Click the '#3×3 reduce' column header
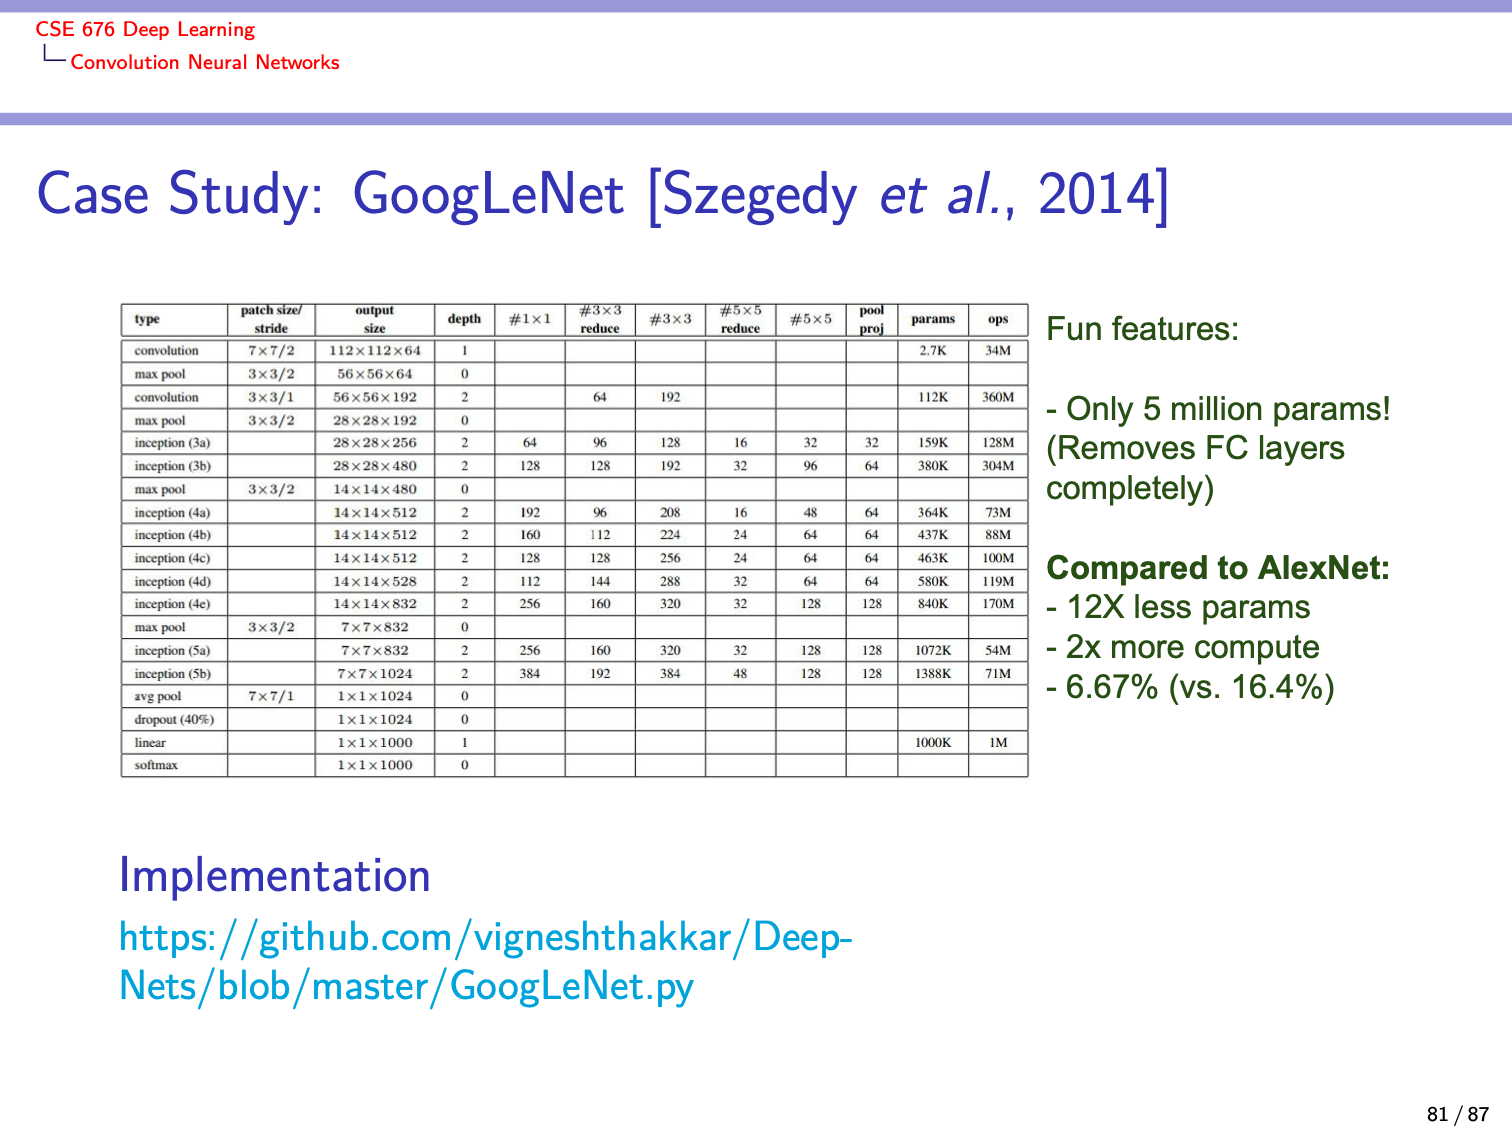The height and width of the screenshot is (1134, 1512). (x=600, y=319)
